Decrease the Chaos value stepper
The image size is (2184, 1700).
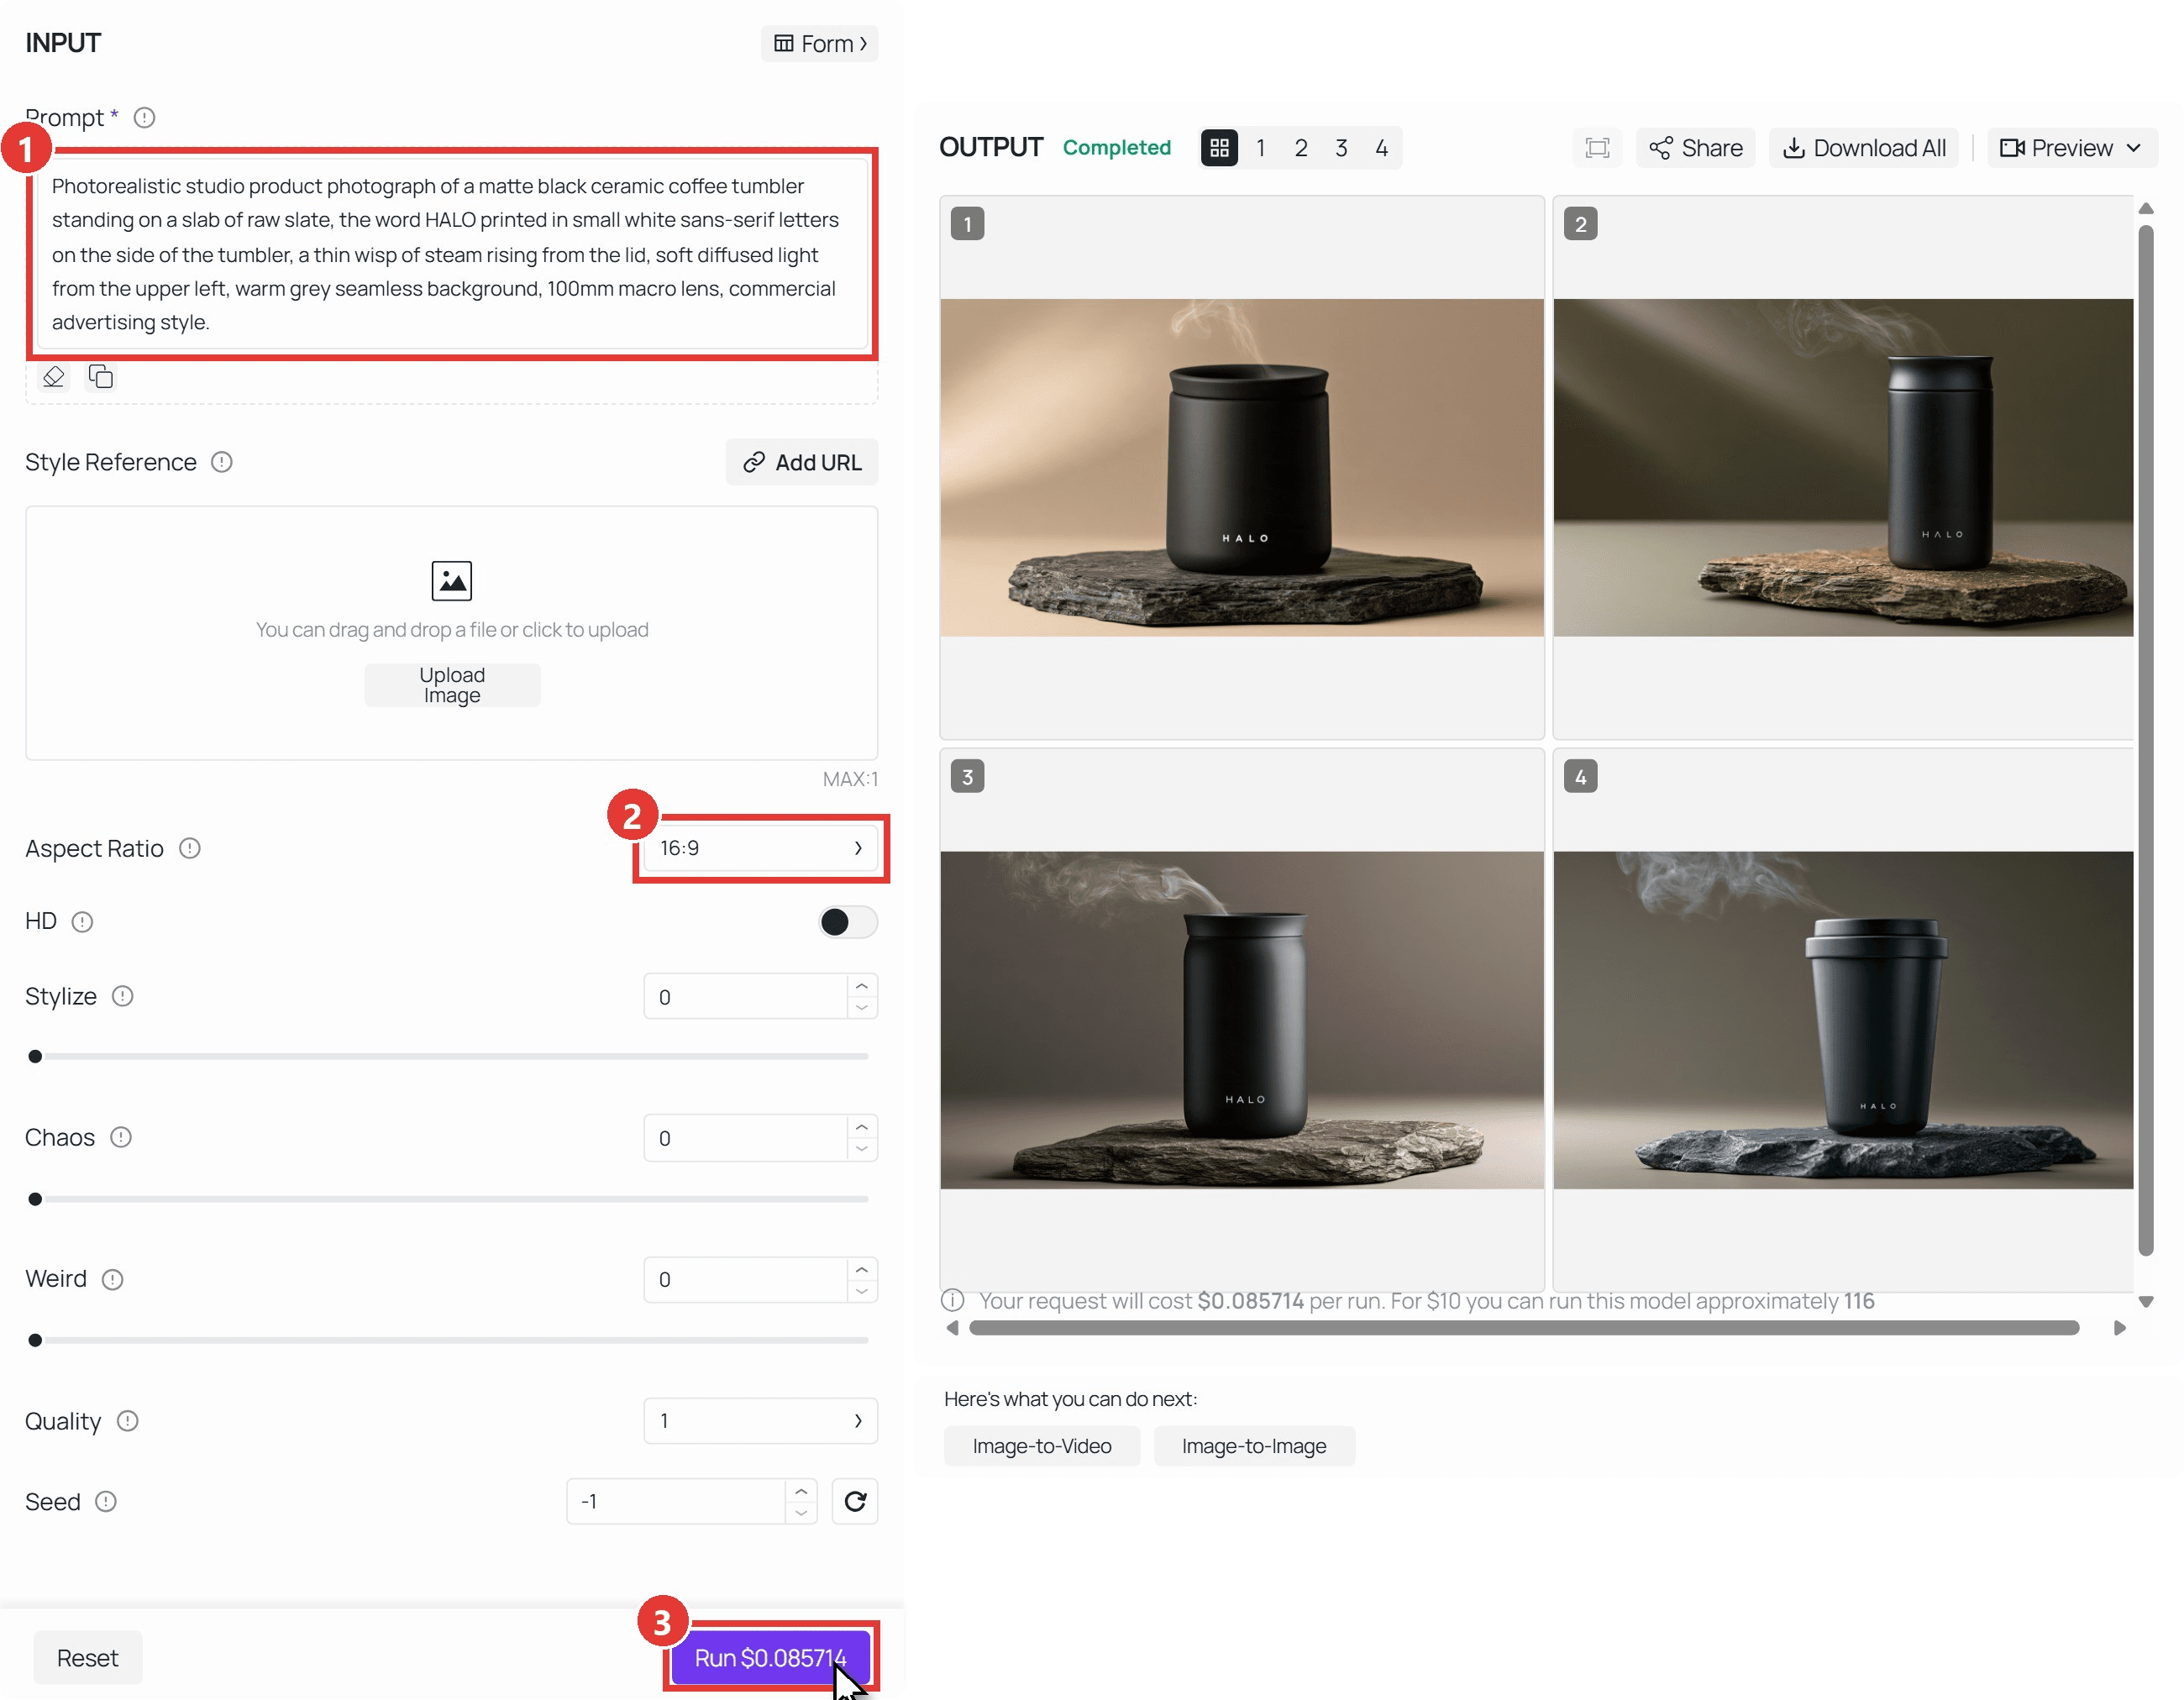point(862,1150)
